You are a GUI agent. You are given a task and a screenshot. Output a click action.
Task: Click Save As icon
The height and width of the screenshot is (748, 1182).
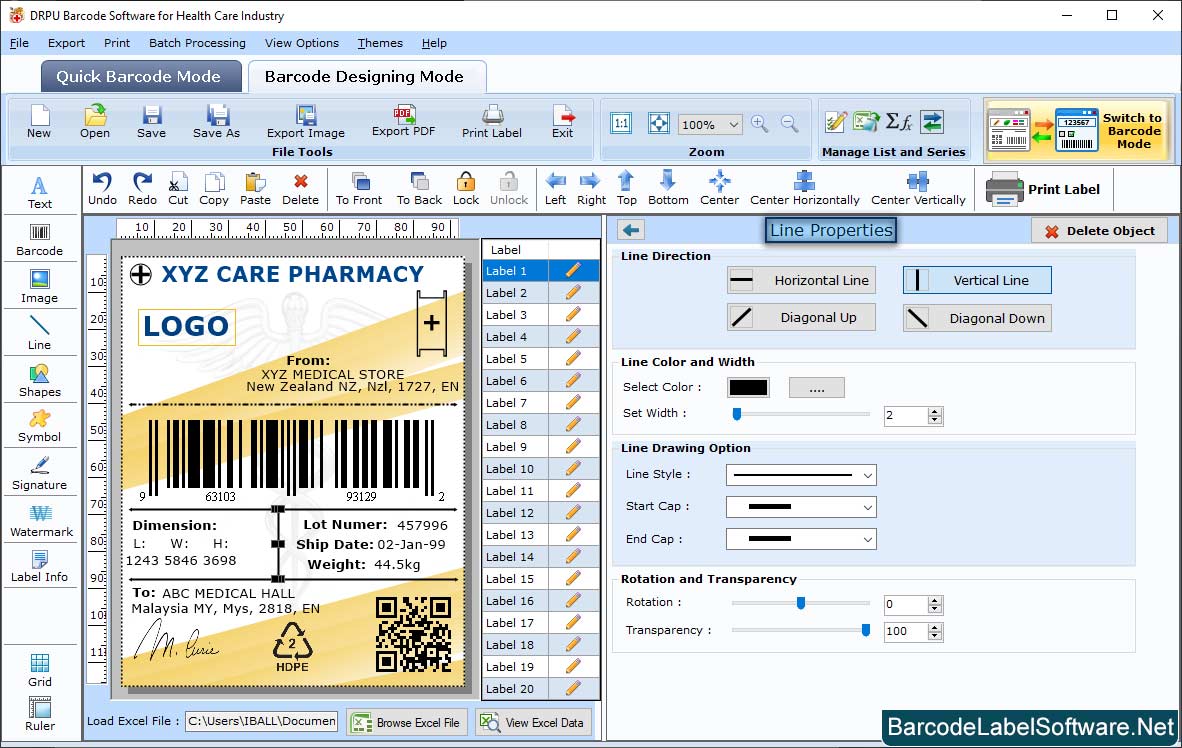pos(216,122)
